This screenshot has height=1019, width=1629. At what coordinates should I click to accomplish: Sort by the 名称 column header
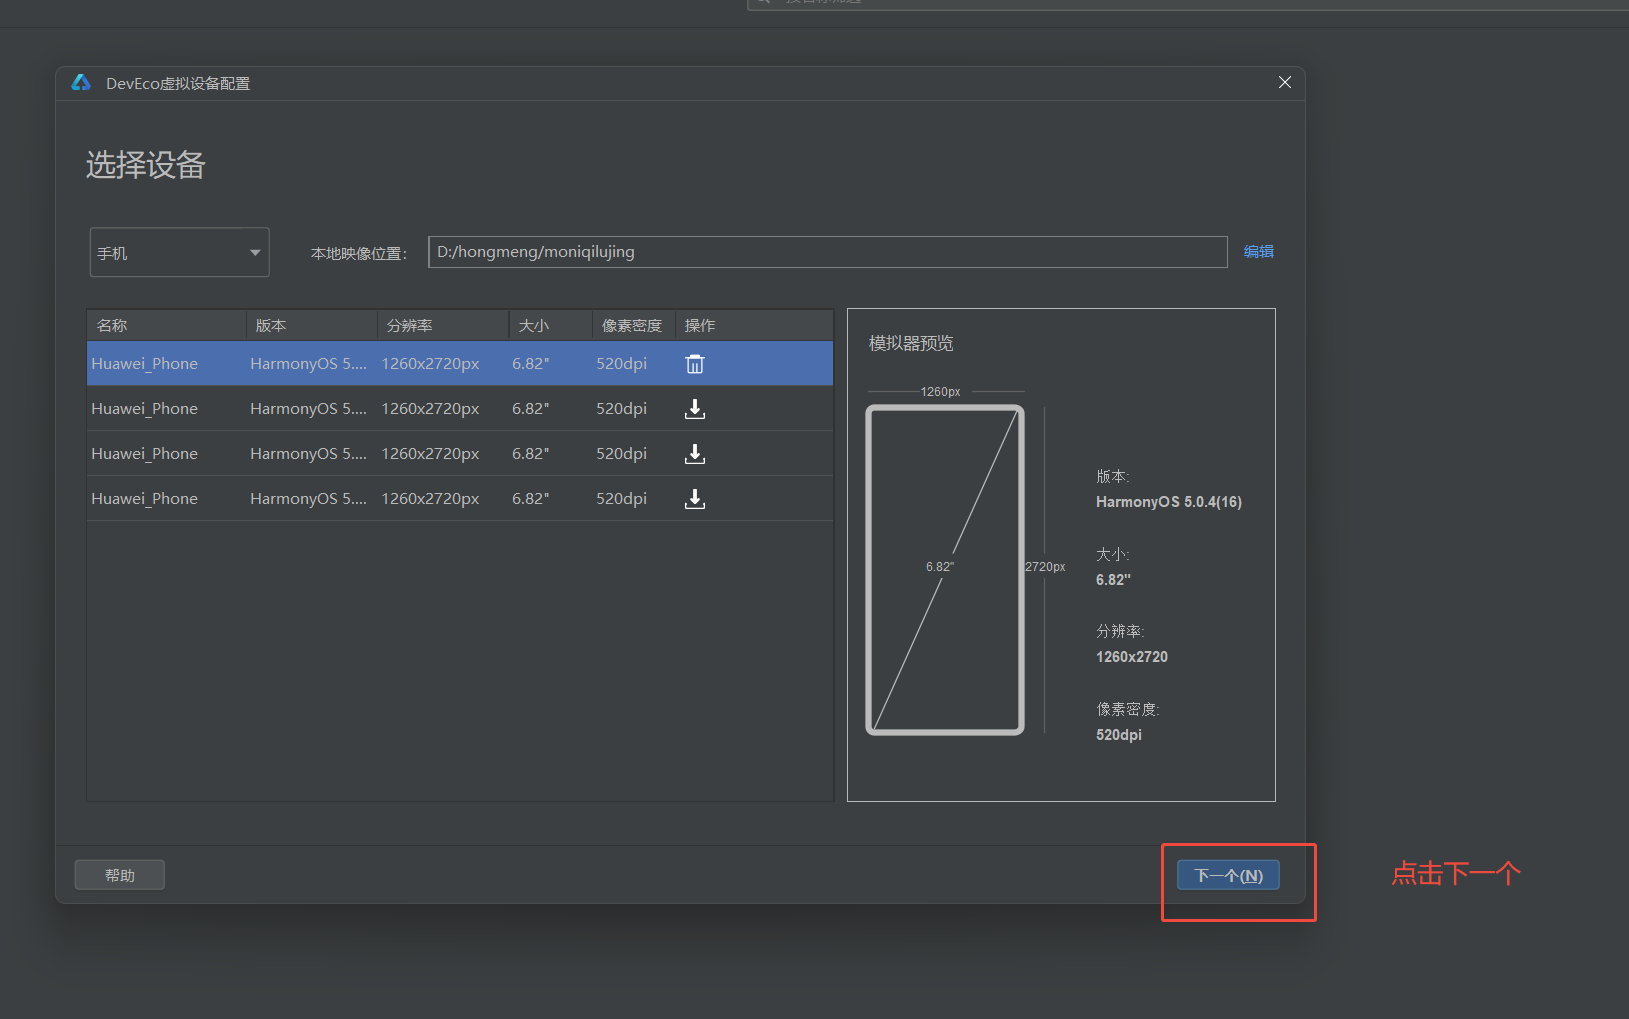point(167,326)
